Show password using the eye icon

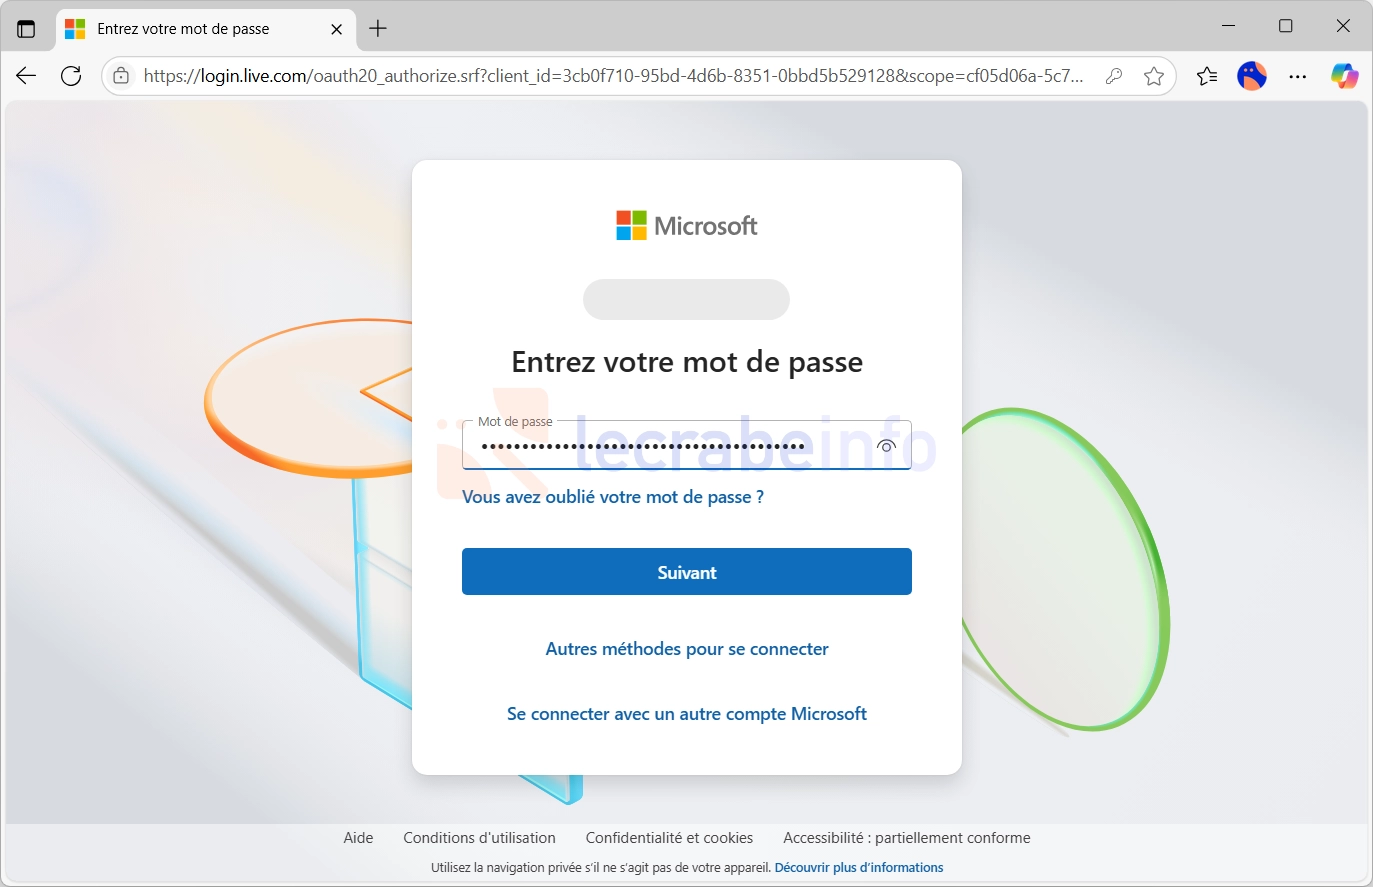[886, 446]
